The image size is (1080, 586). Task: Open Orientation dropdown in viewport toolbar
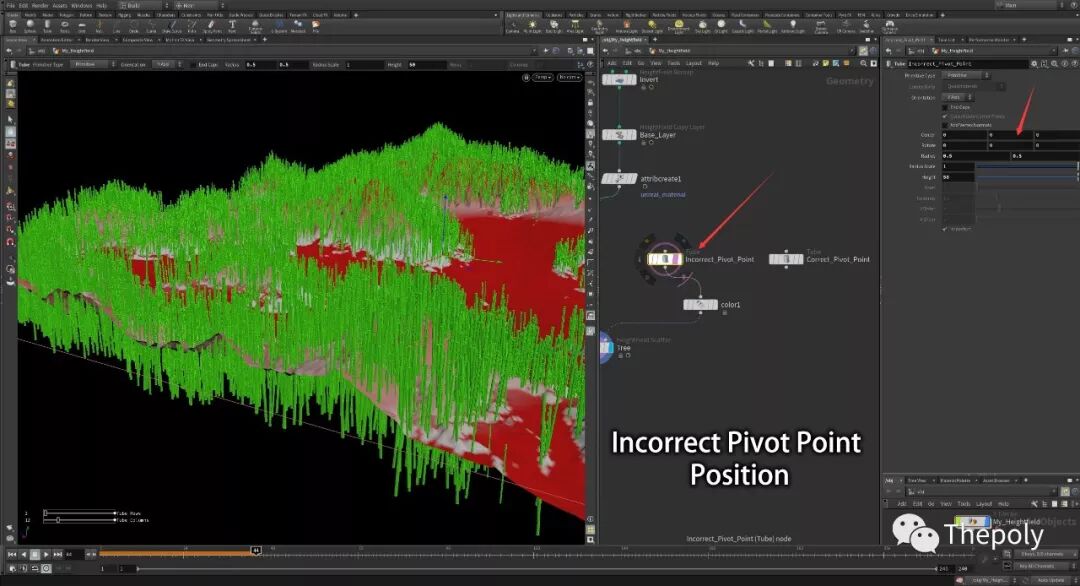click(x=167, y=65)
